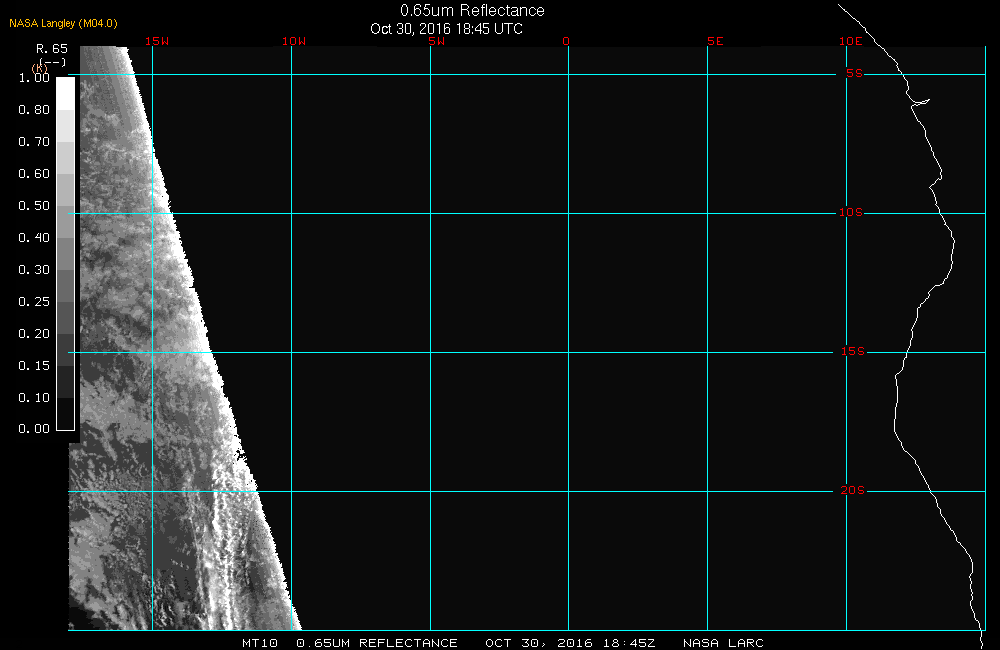Screen dimensions: 1000x650
Task: Click the 15S latitude label
Action: click(852, 352)
